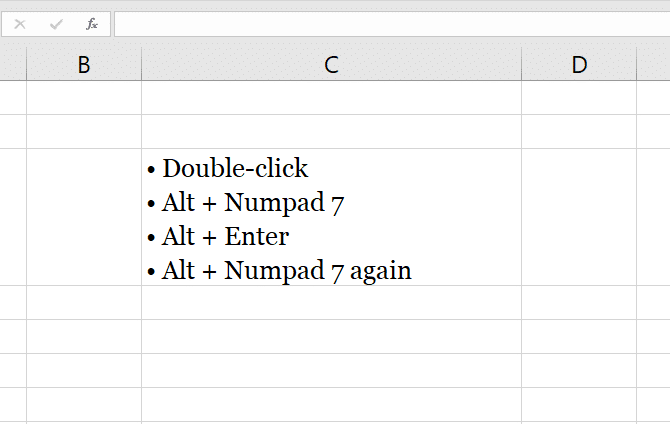Select the column D cell in first visible row

579,97
